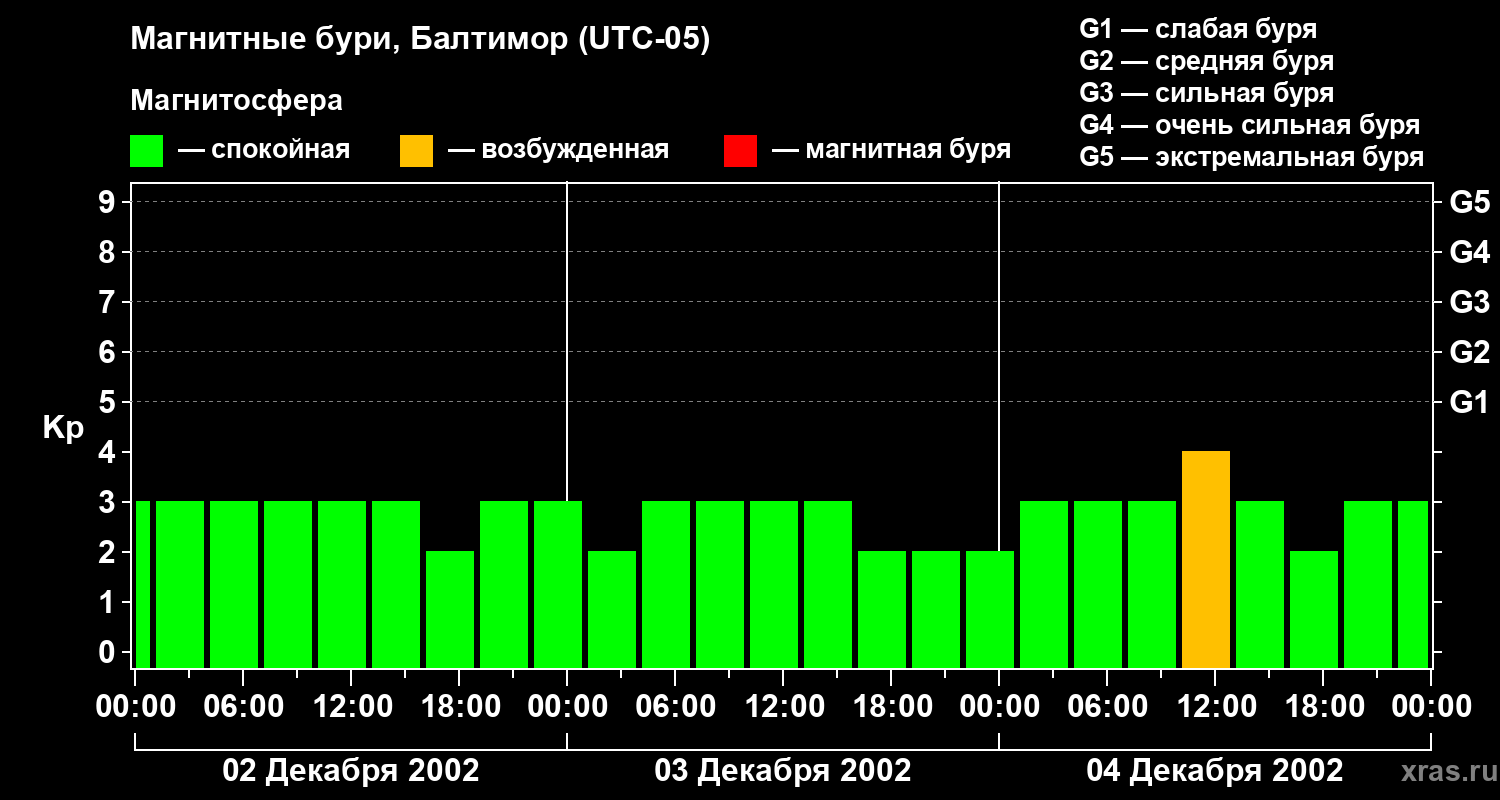
Task: Click the orange Kp 4 bar on 04 Декабря
Action: coord(1206,560)
